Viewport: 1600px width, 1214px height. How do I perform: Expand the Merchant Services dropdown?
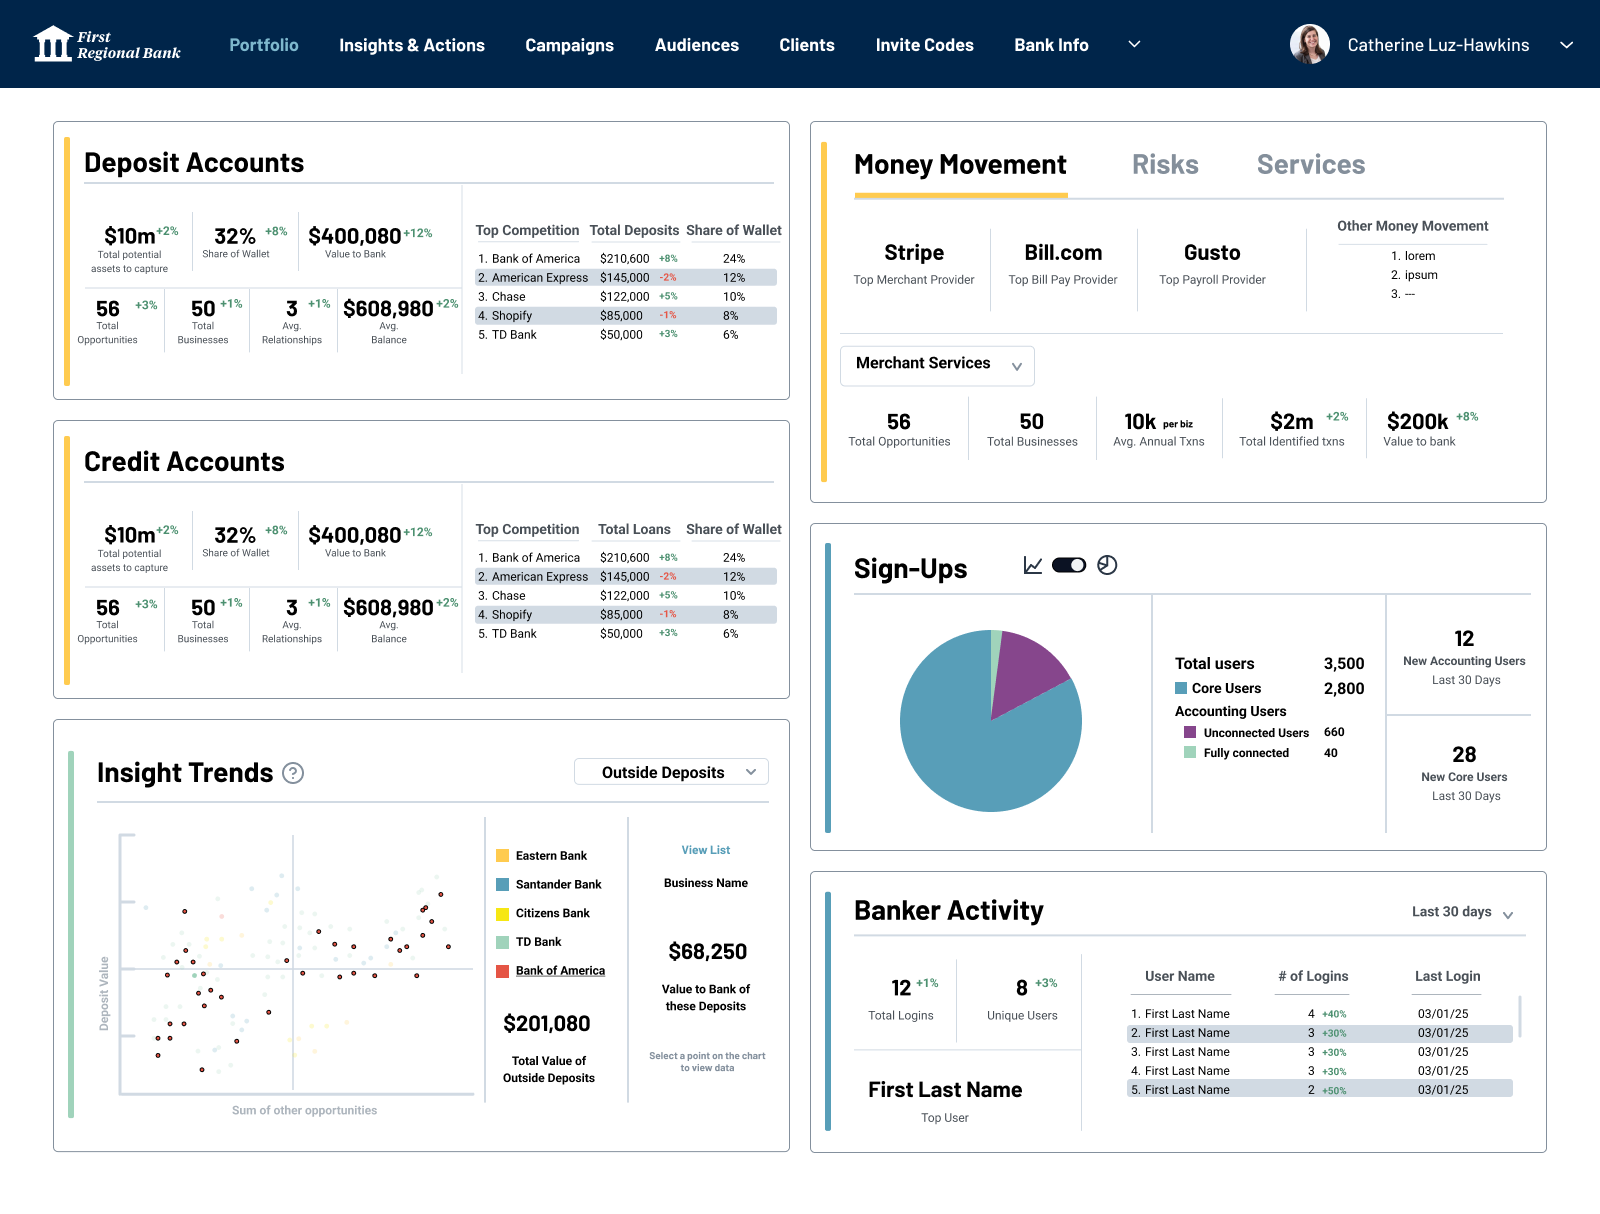coord(937,365)
